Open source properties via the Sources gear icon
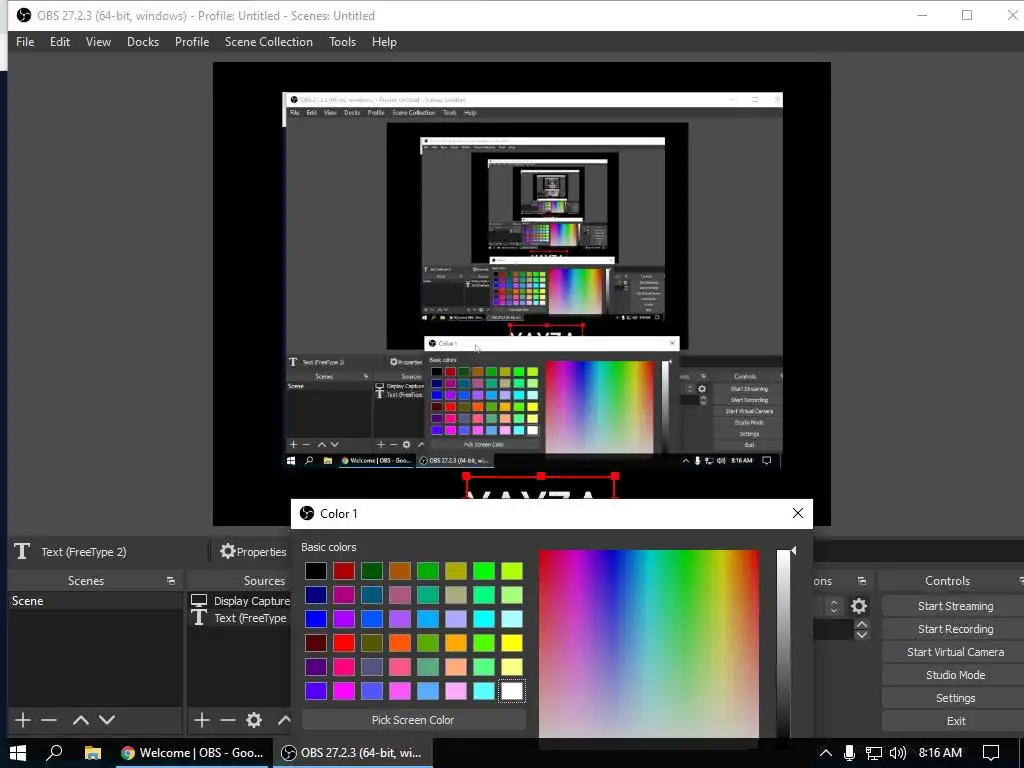This screenshot has width=1024, height=768. [254, 720]
